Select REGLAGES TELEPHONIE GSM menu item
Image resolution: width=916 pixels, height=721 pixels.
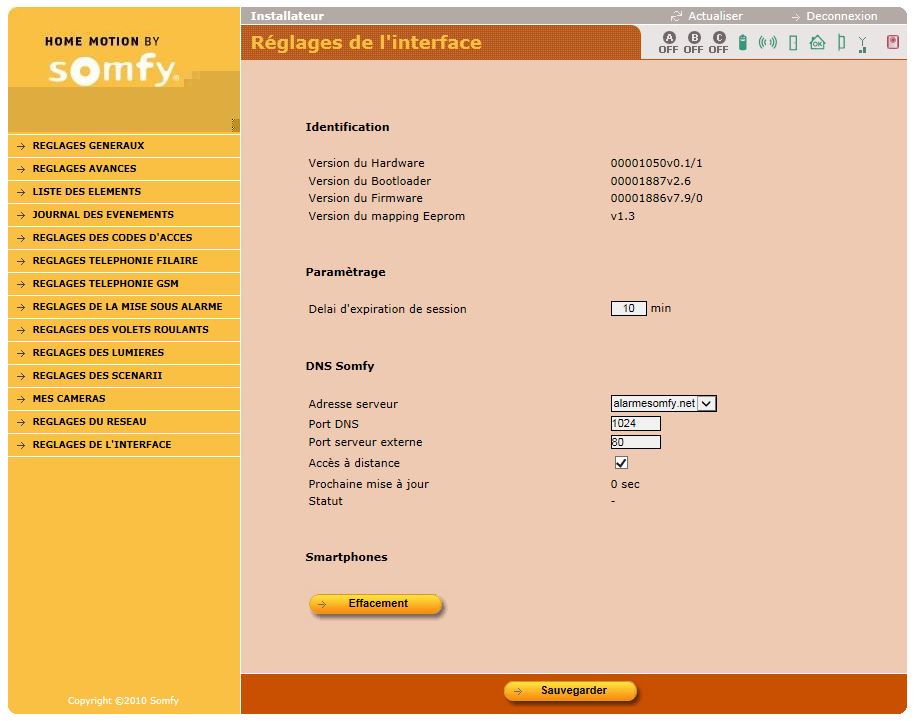(x=105, y=284)
